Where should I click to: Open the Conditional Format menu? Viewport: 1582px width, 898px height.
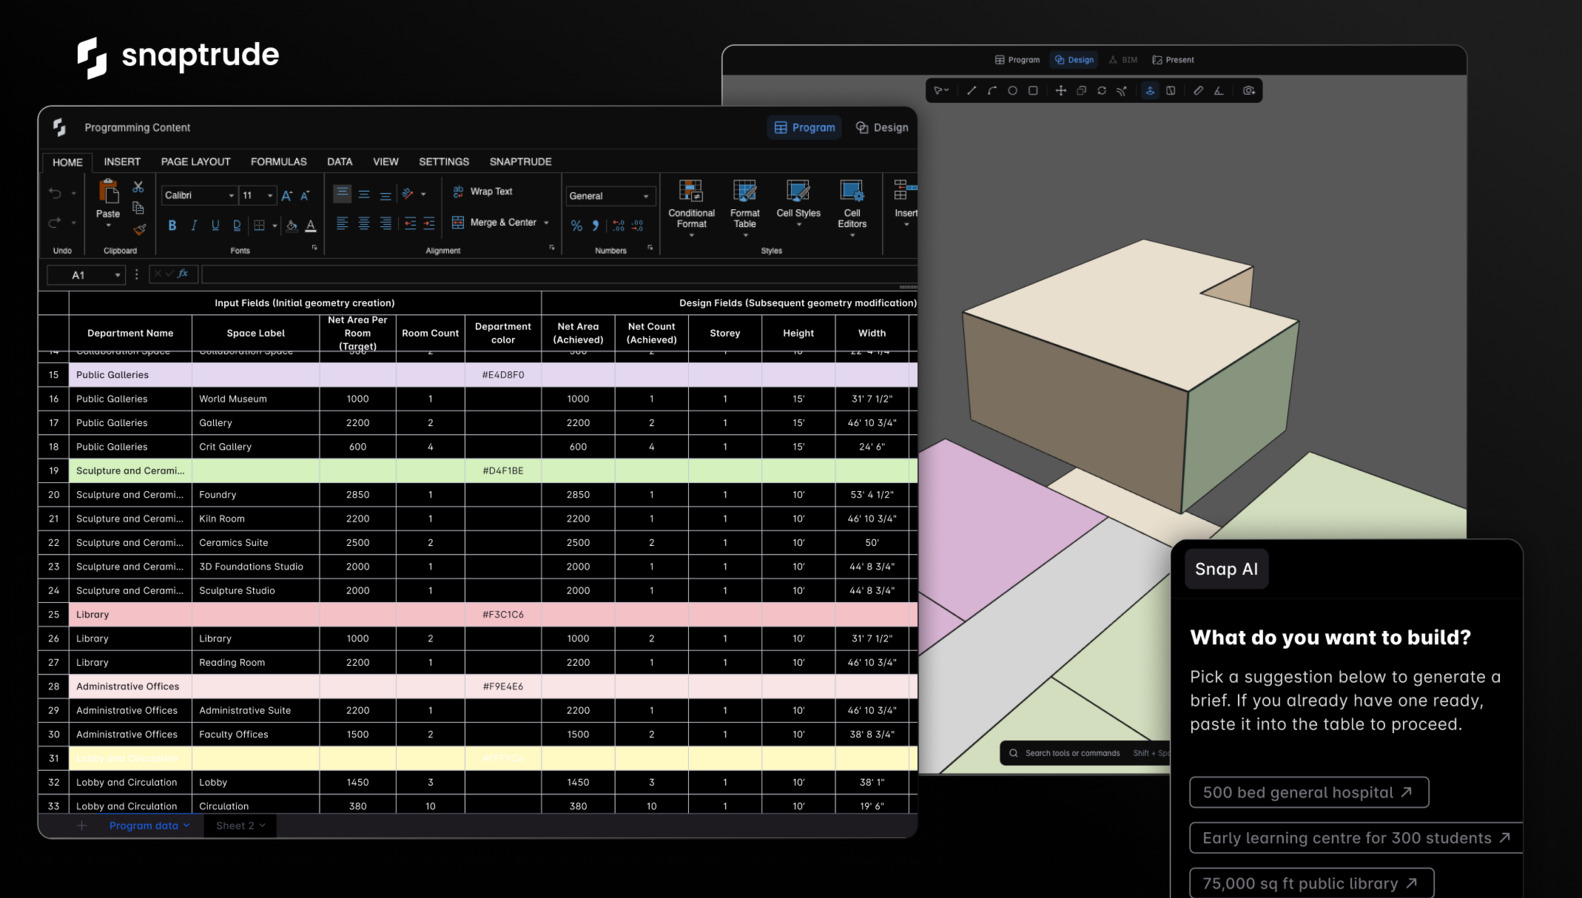click(691, 208)
